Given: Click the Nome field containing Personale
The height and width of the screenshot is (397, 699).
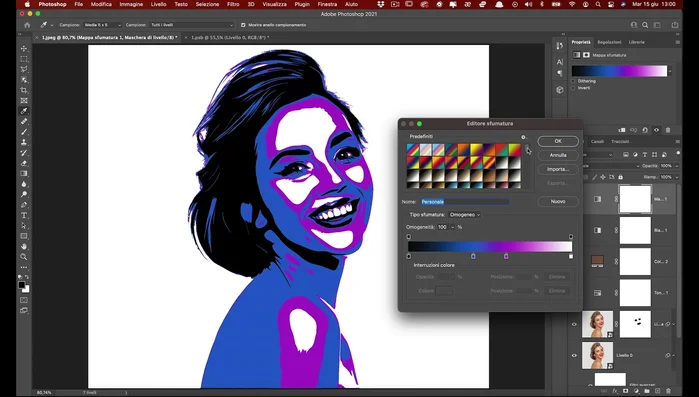Looking at the screenshot, I should 465,202.
